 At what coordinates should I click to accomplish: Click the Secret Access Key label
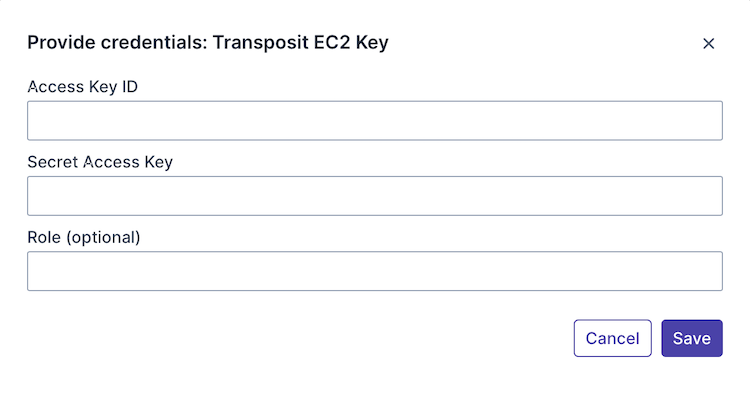pyautogui.click(x=100, y=162)
